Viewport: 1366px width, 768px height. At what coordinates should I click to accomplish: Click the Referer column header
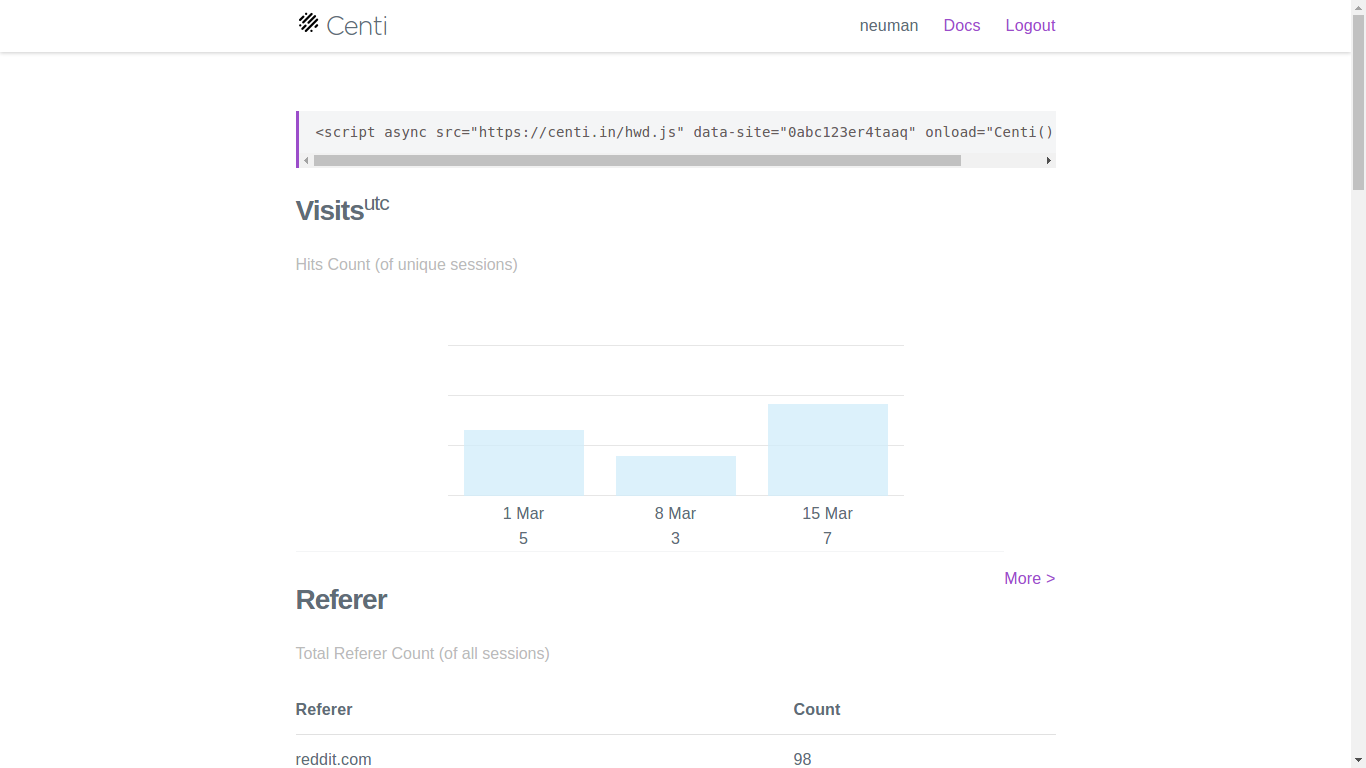pos(324,710)
